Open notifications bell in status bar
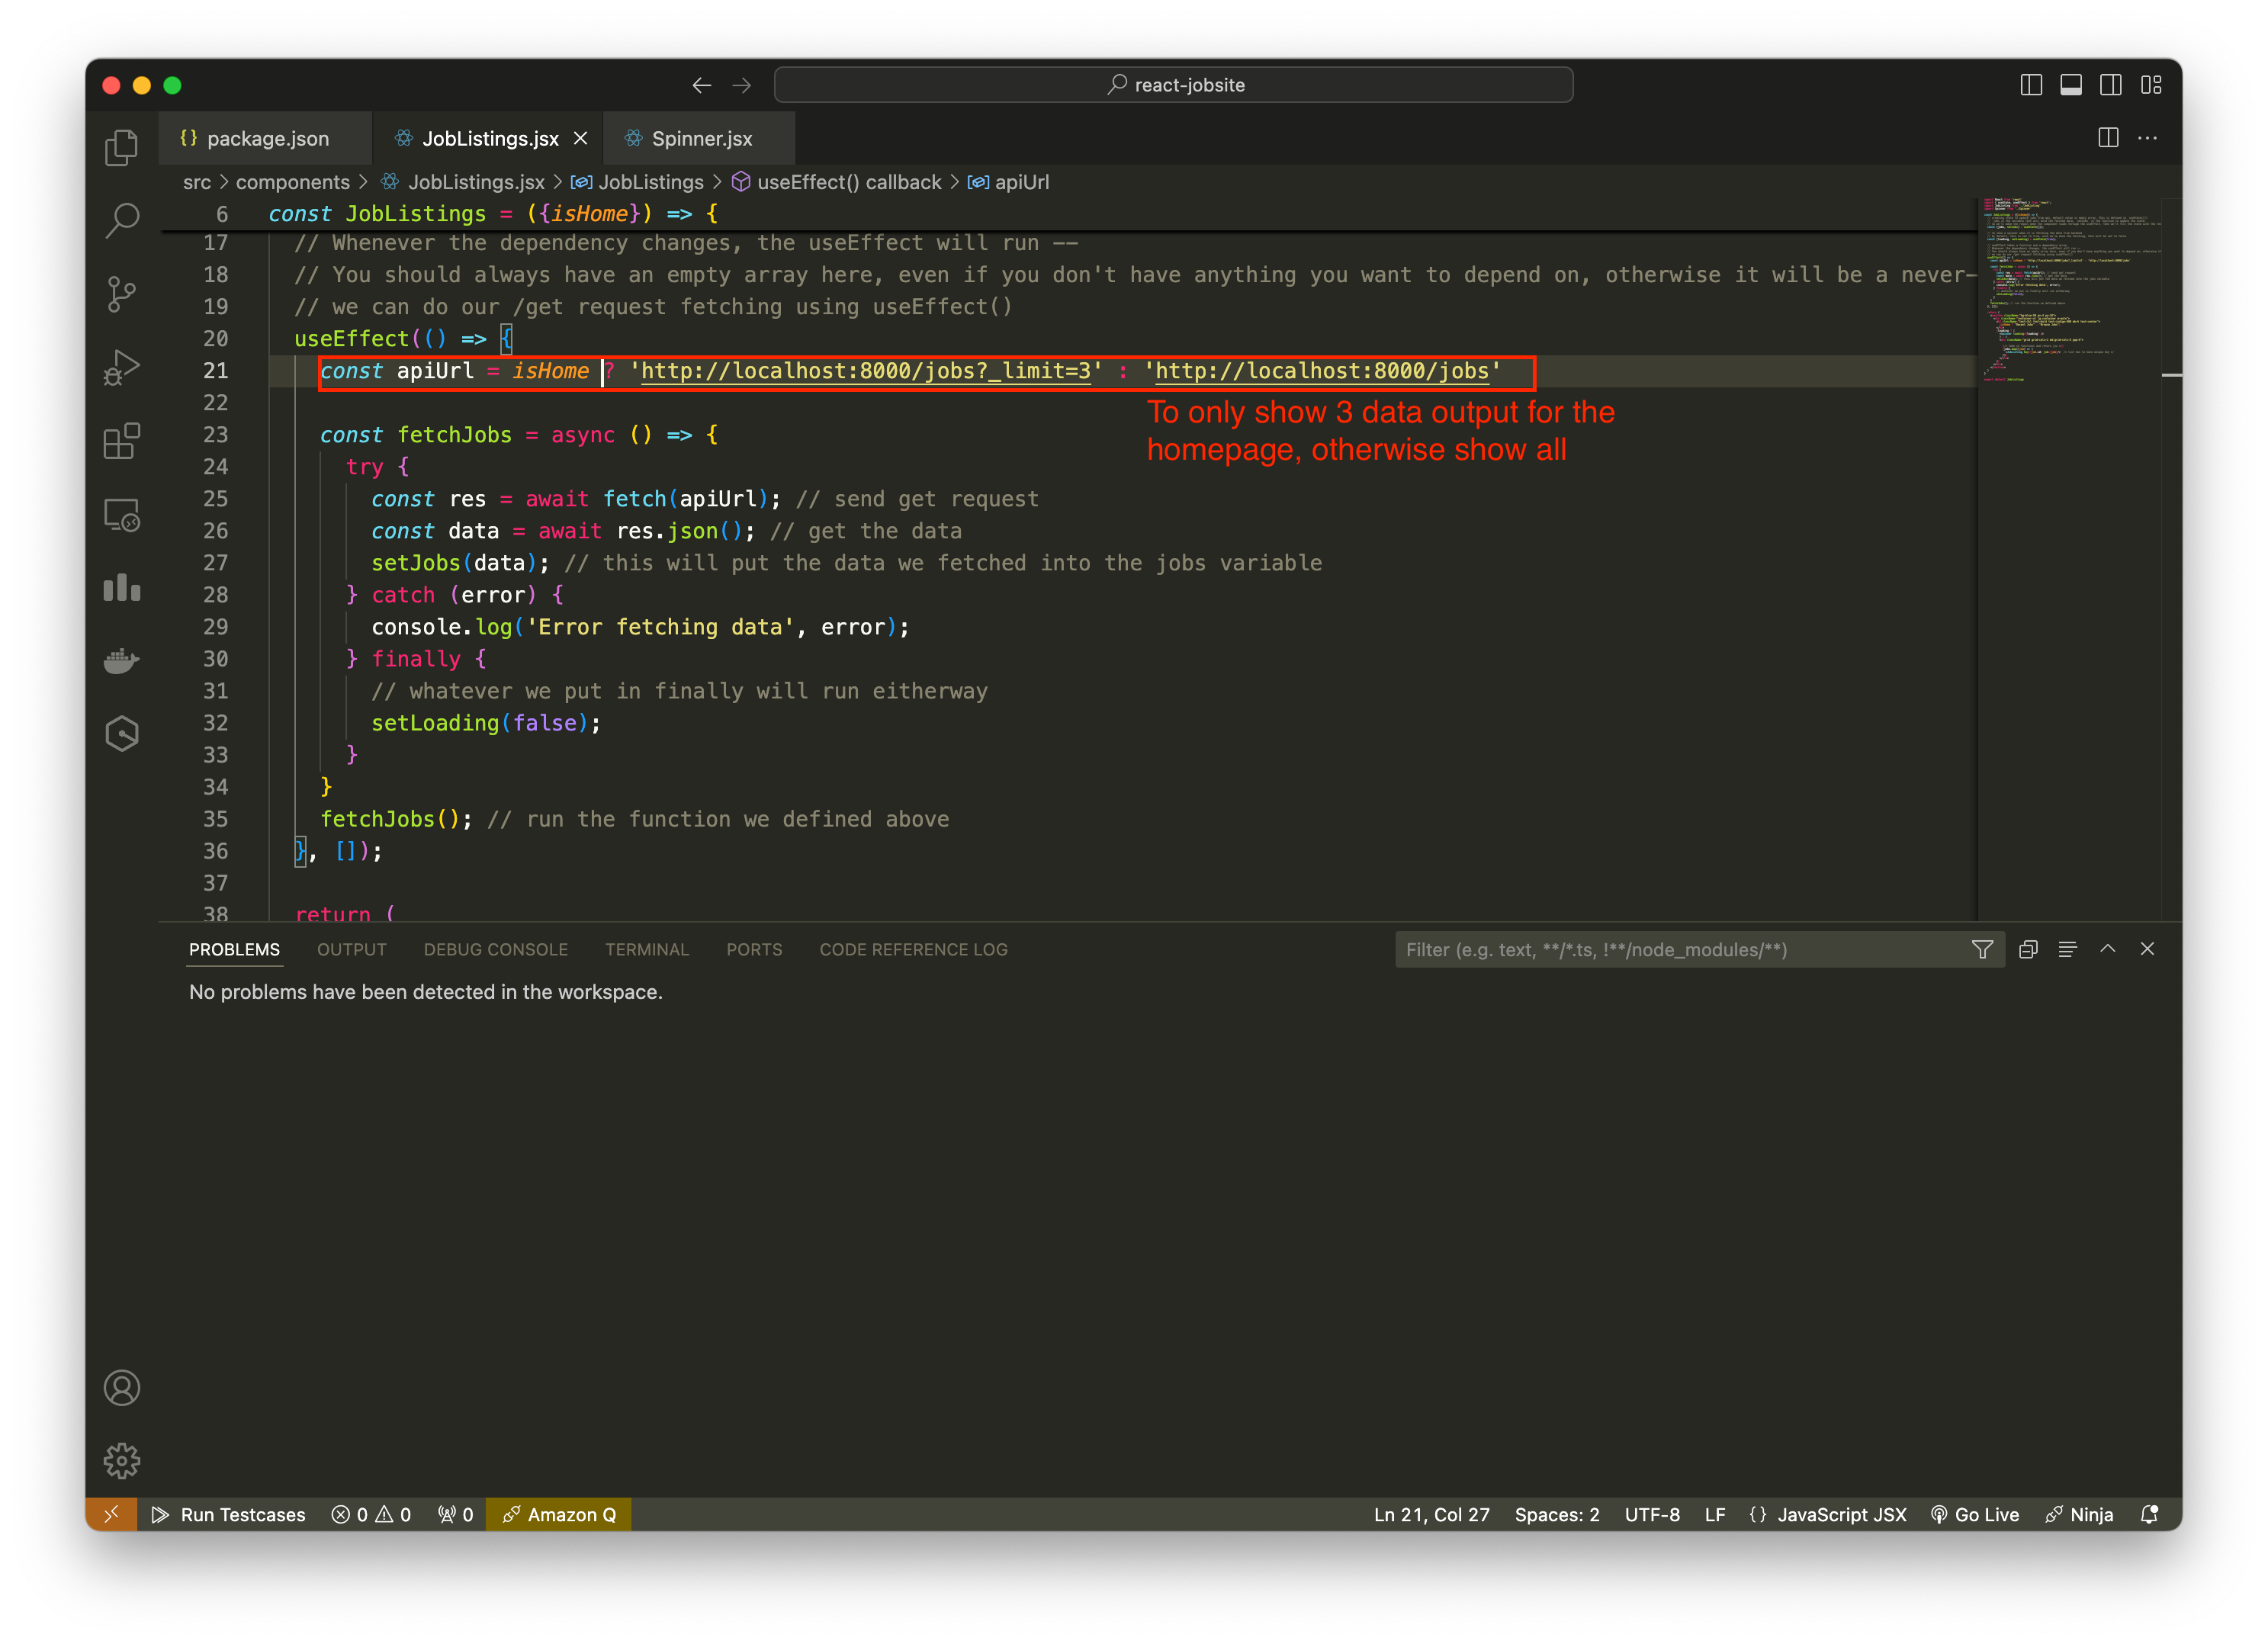 (x=2149, y=1514)
